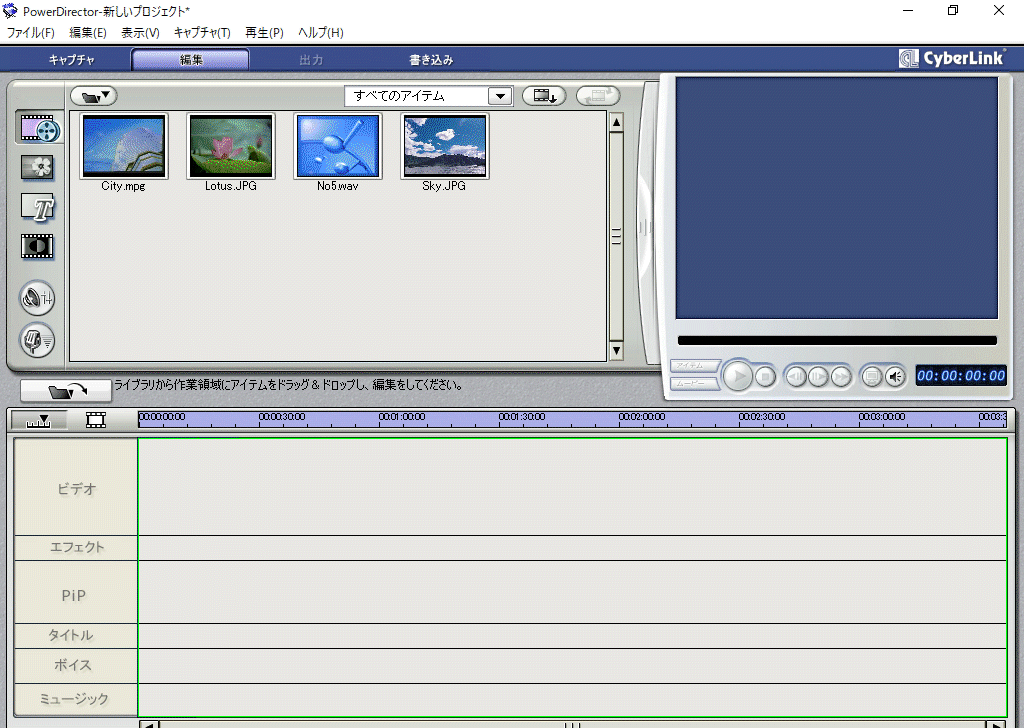Click the add to workspace folder button
The image size is (1024, 728).
66,390
